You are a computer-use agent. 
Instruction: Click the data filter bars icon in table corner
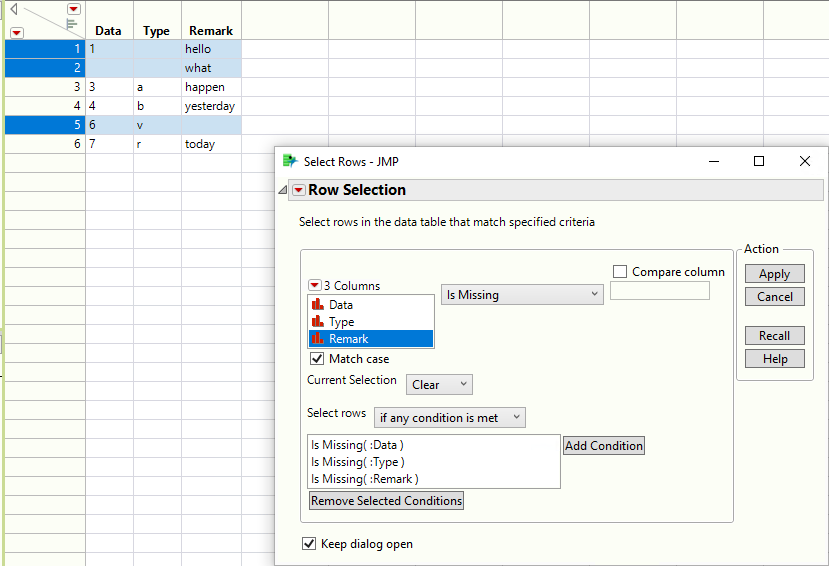(x=72, y=23)
